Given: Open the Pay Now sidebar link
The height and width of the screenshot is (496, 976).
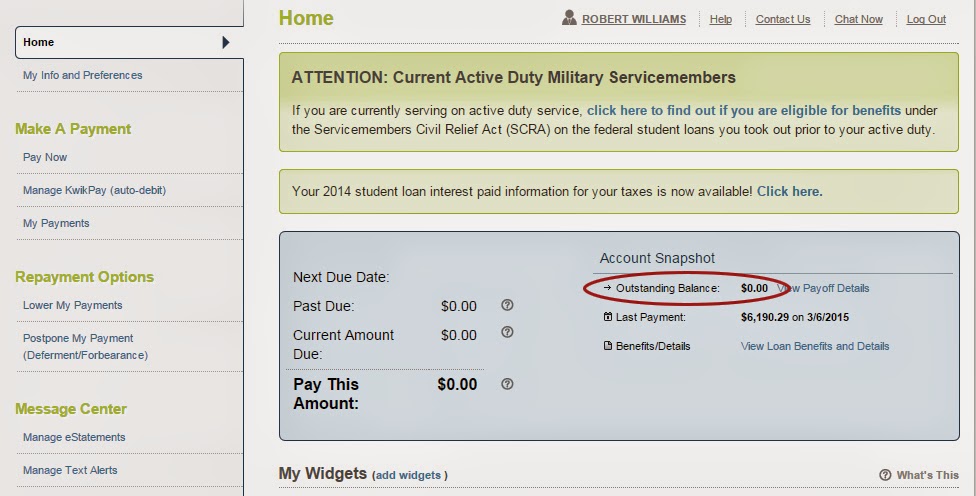Looking at the screenshot, I should [45, 157].
